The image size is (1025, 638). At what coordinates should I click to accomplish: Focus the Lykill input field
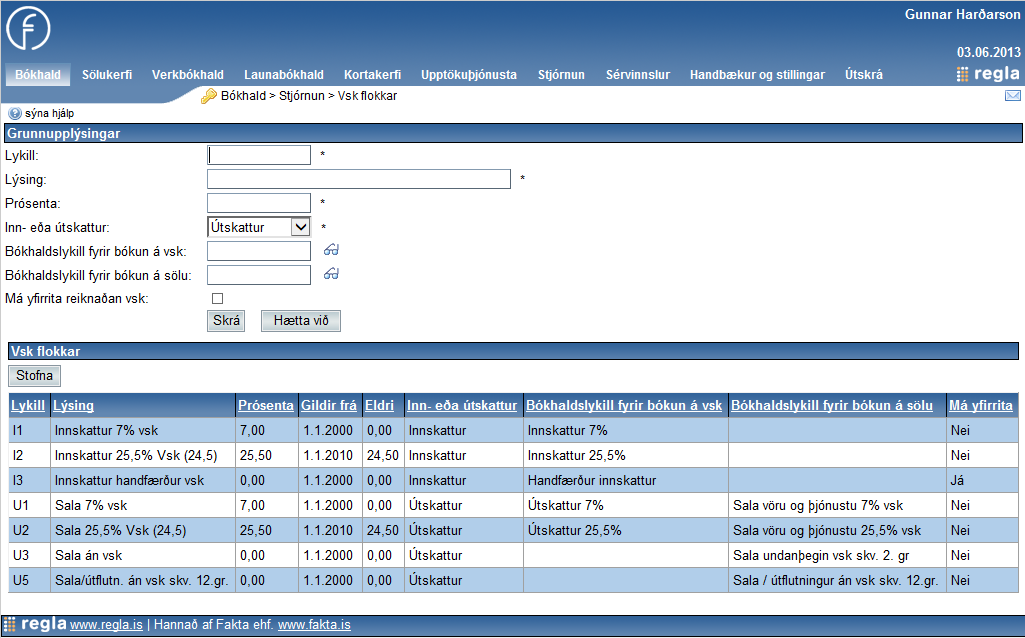pos(259,155)
